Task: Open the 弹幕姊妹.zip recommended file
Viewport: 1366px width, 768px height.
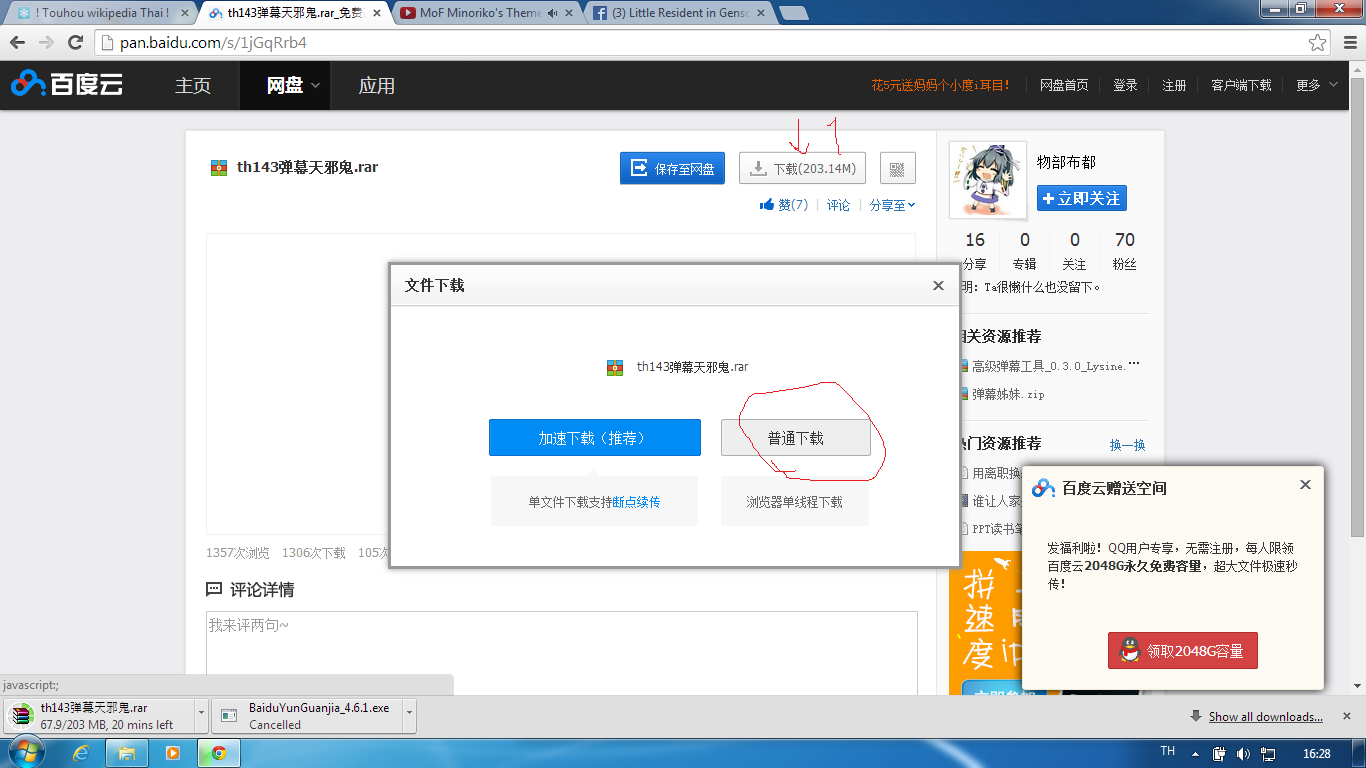Action: 1008,394
